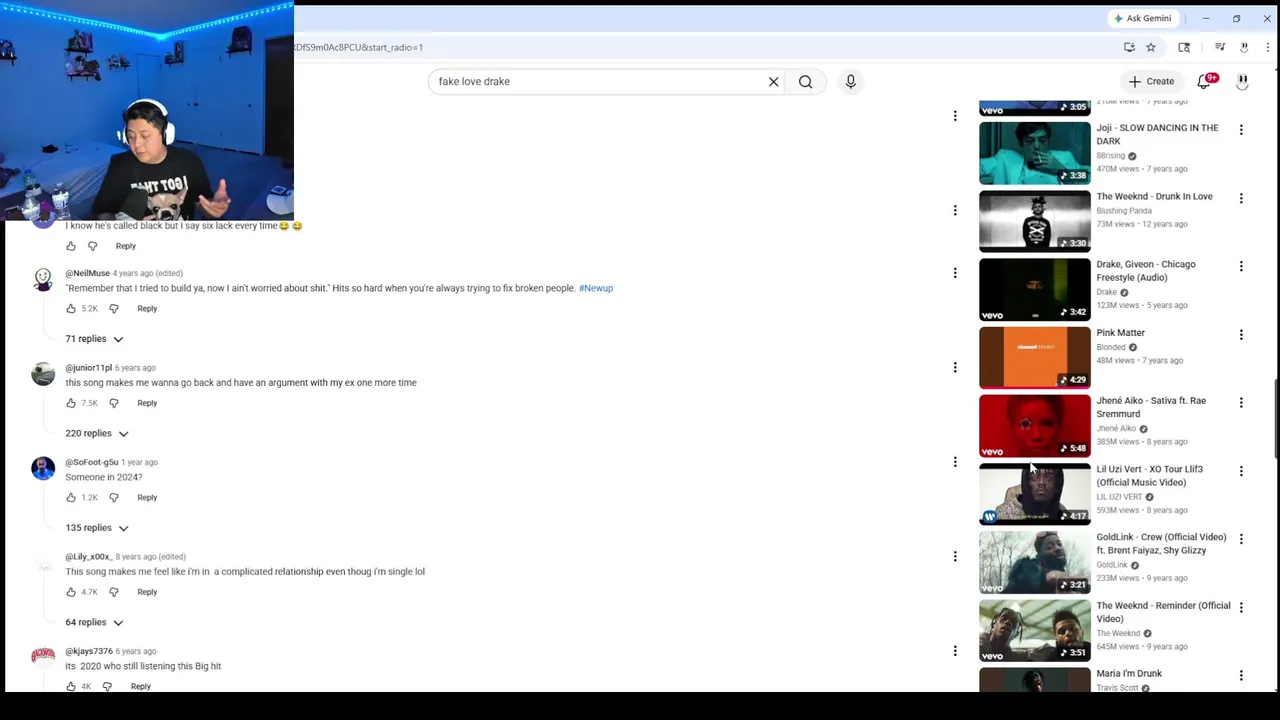Open the notifications bell
Image resolution: width=1280 pixels, height=720 pixels.
pos(1204,82)
